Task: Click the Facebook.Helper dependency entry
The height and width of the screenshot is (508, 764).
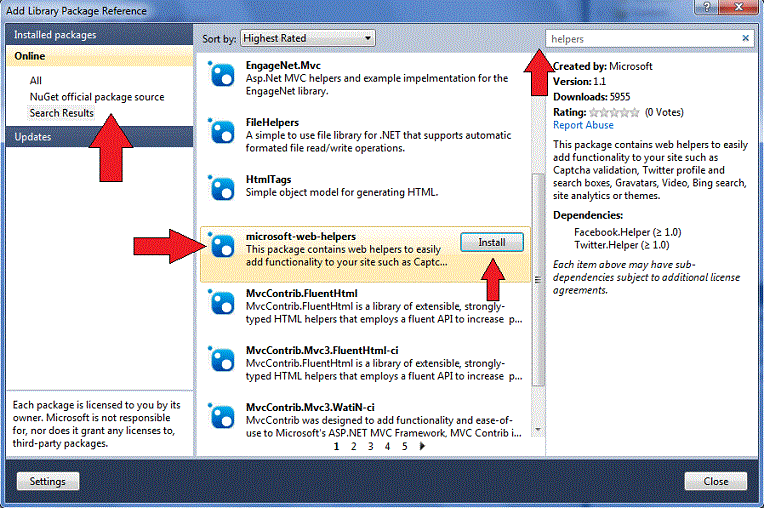Action: tap(628, 232)
